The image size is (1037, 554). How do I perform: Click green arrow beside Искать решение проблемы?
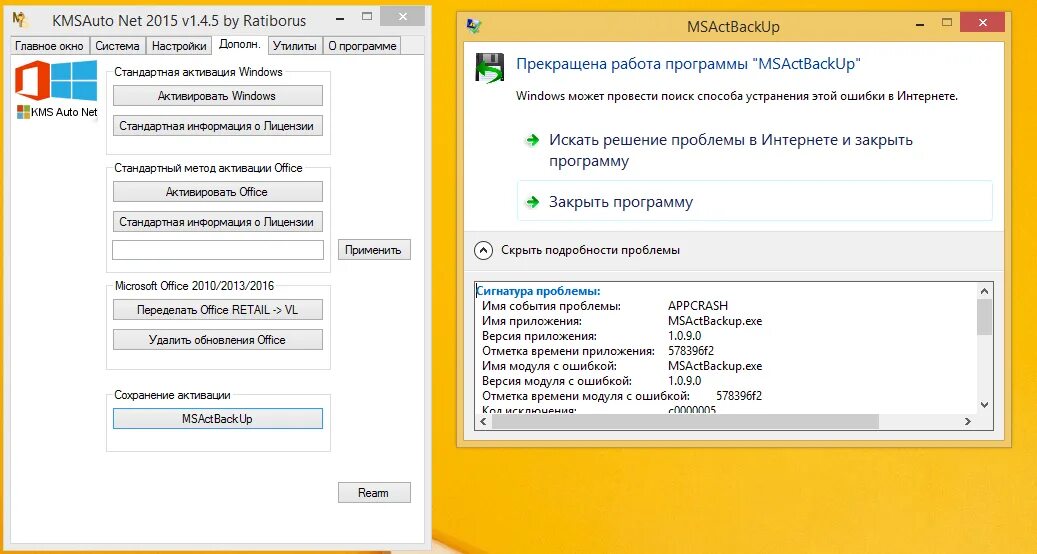pos(532,140)
